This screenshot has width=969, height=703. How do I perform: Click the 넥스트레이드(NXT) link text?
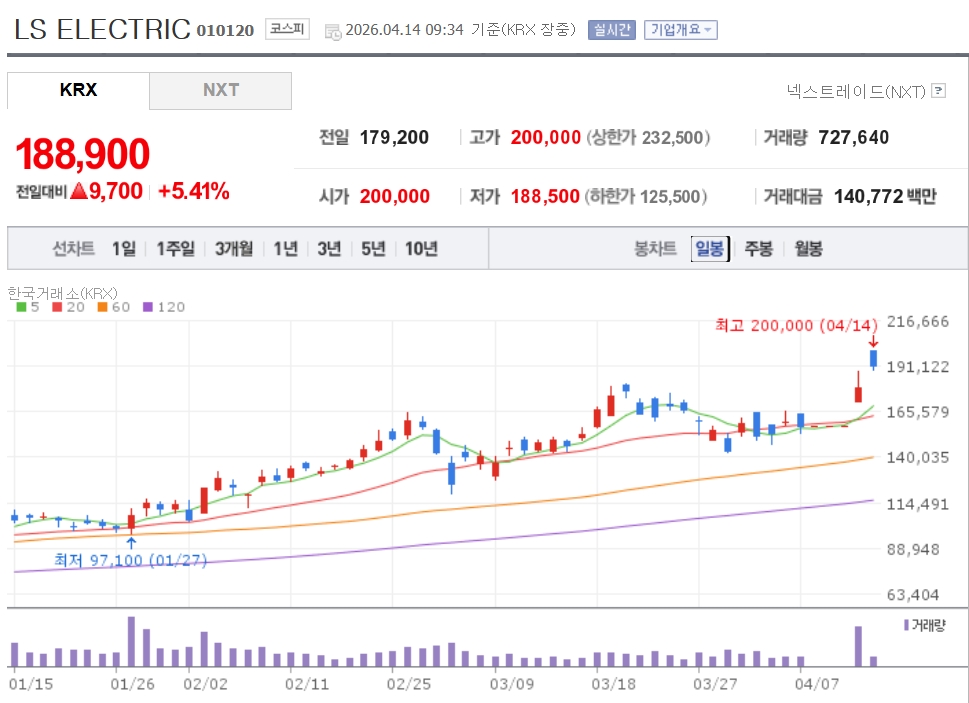pos(856,91)
